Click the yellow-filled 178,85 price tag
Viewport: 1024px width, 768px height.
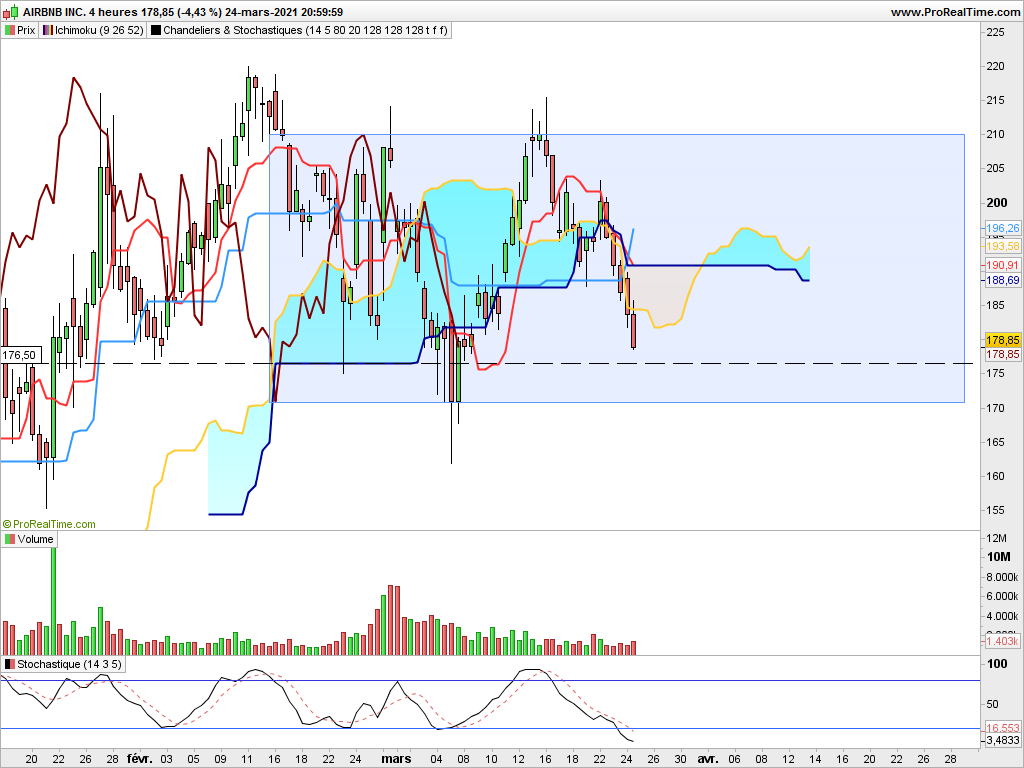[x=1002, y=340]
